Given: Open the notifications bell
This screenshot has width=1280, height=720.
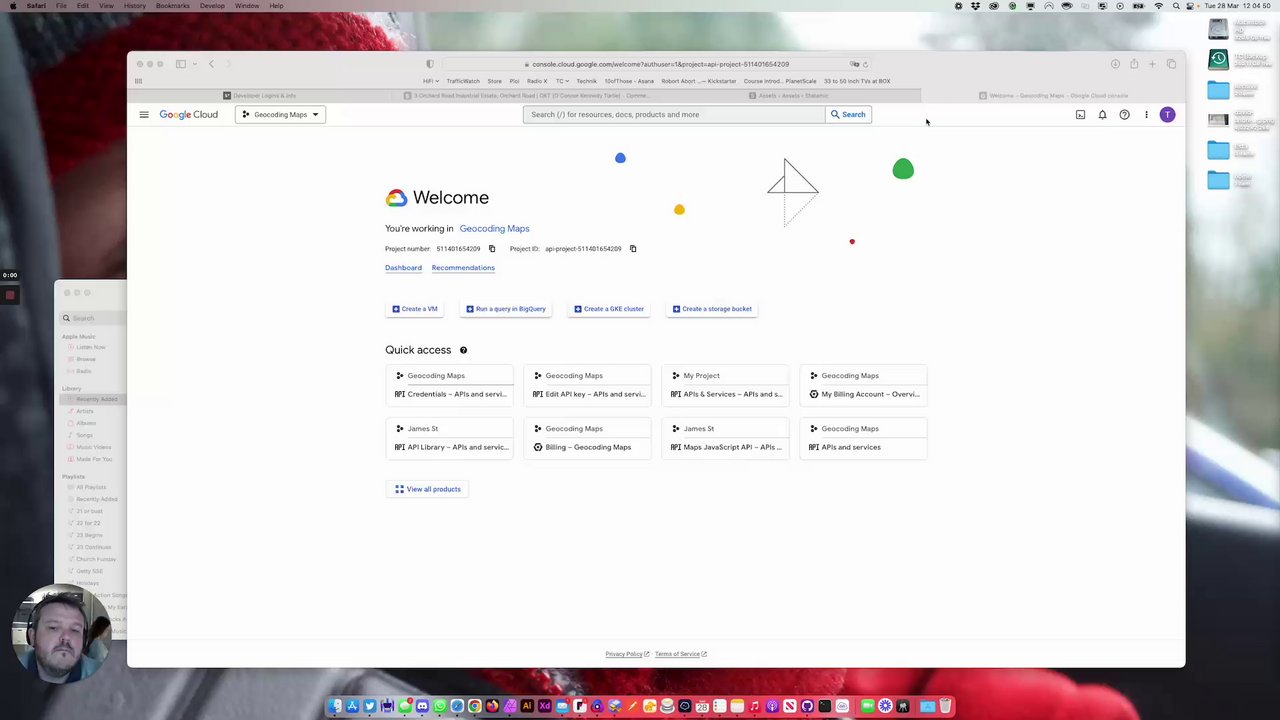Looking at the screenshot, I should tap(1102, 115).
